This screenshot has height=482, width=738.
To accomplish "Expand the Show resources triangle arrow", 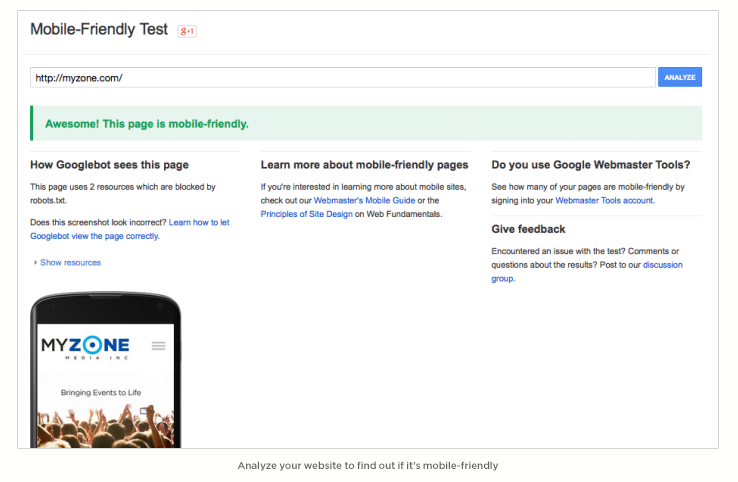I will [x=35, y=263].
